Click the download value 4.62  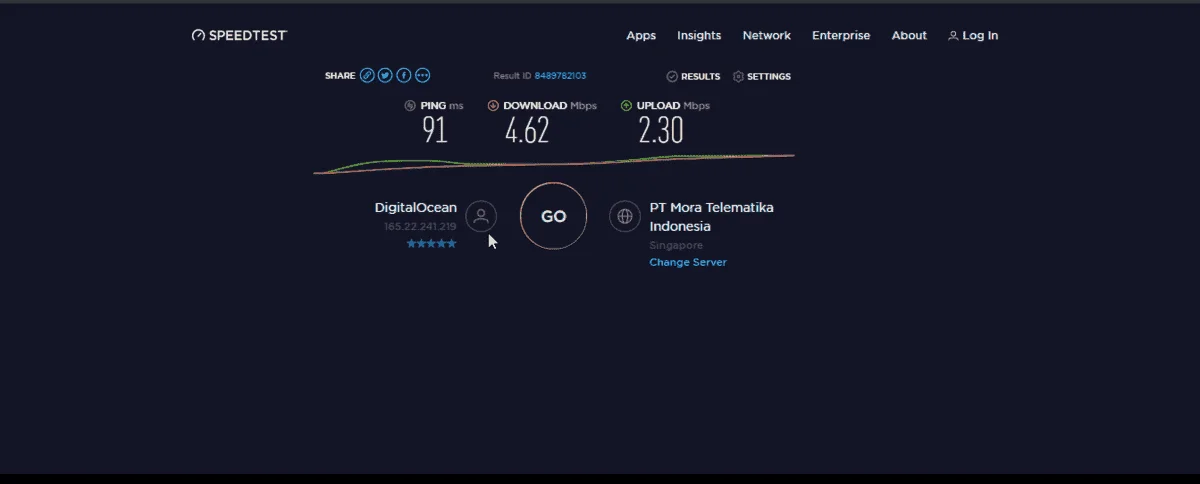coord(527,130)
